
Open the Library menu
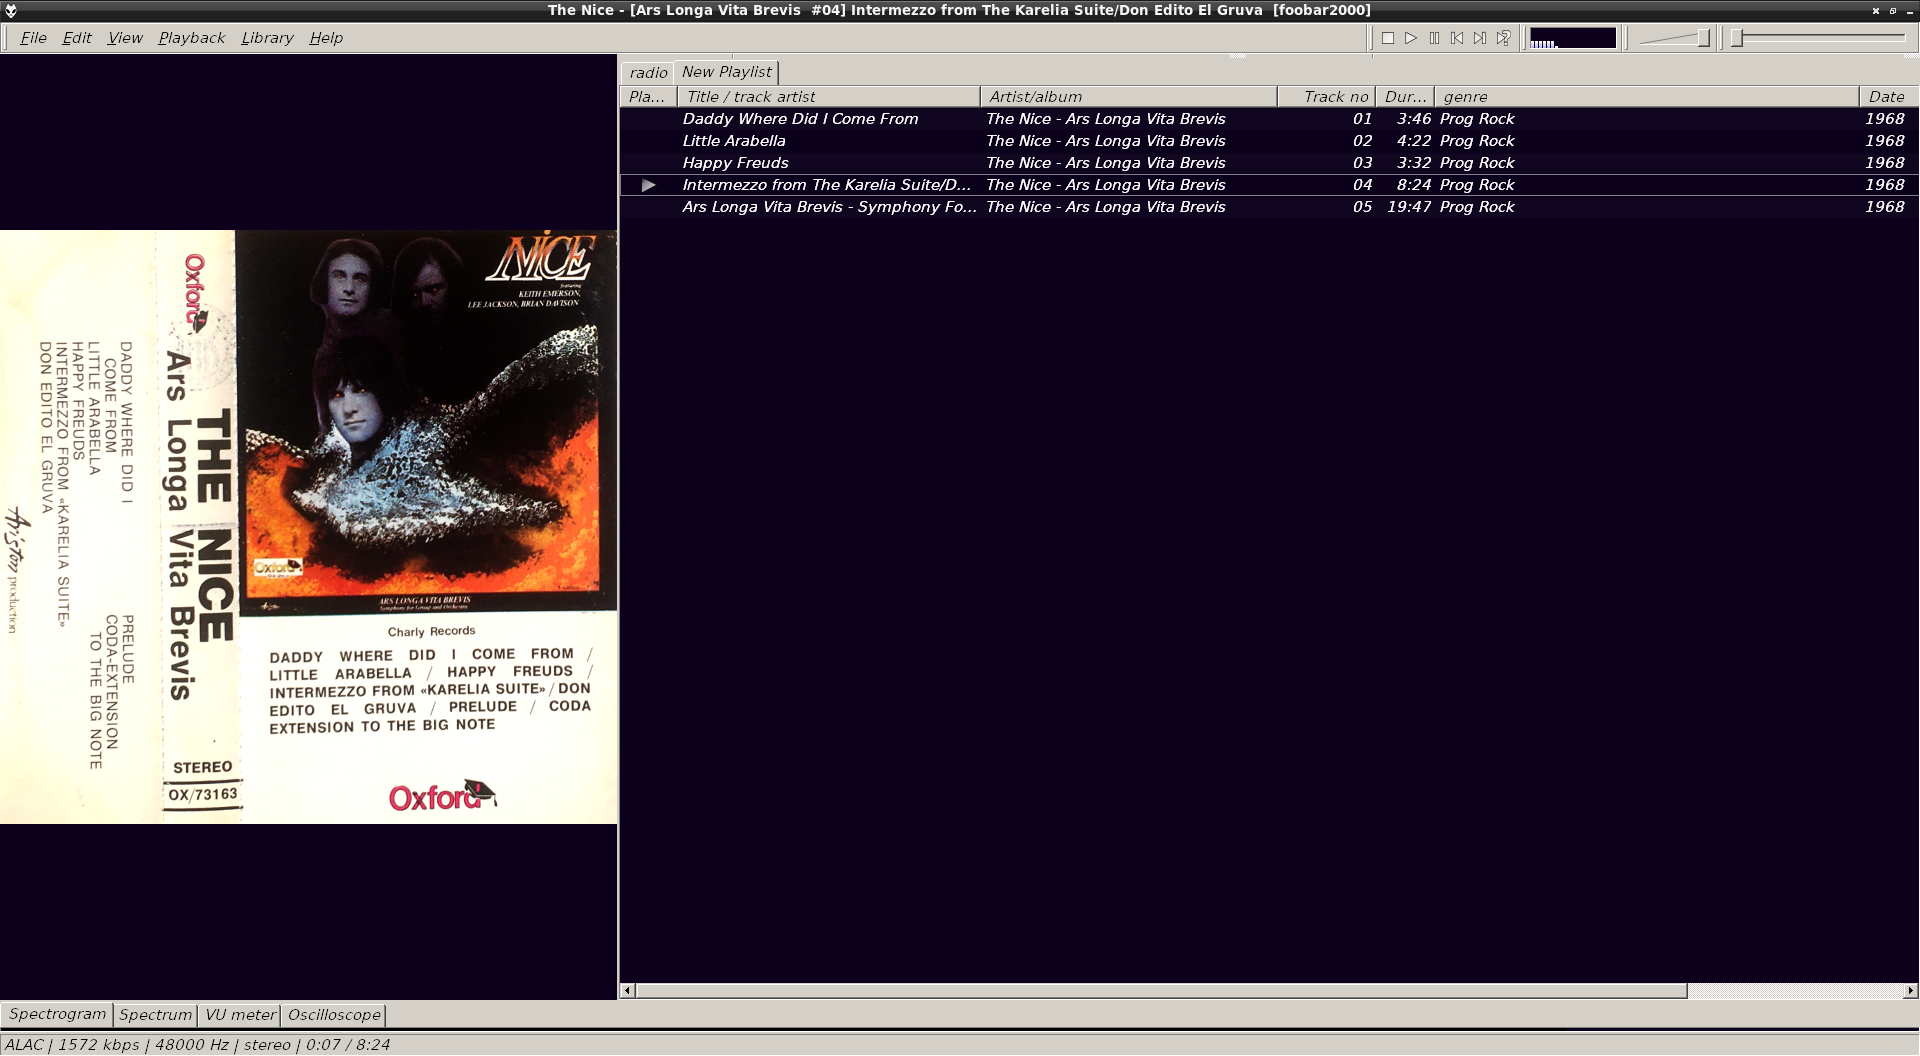267,38
